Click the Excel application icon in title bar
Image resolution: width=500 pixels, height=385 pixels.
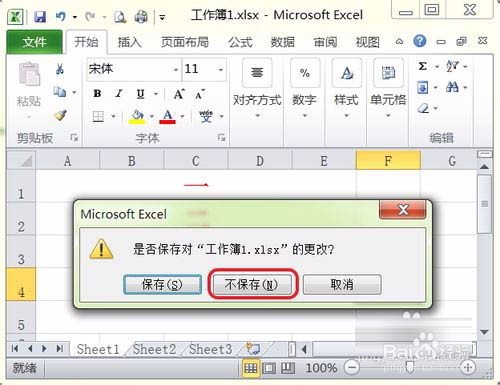point(15,17)
